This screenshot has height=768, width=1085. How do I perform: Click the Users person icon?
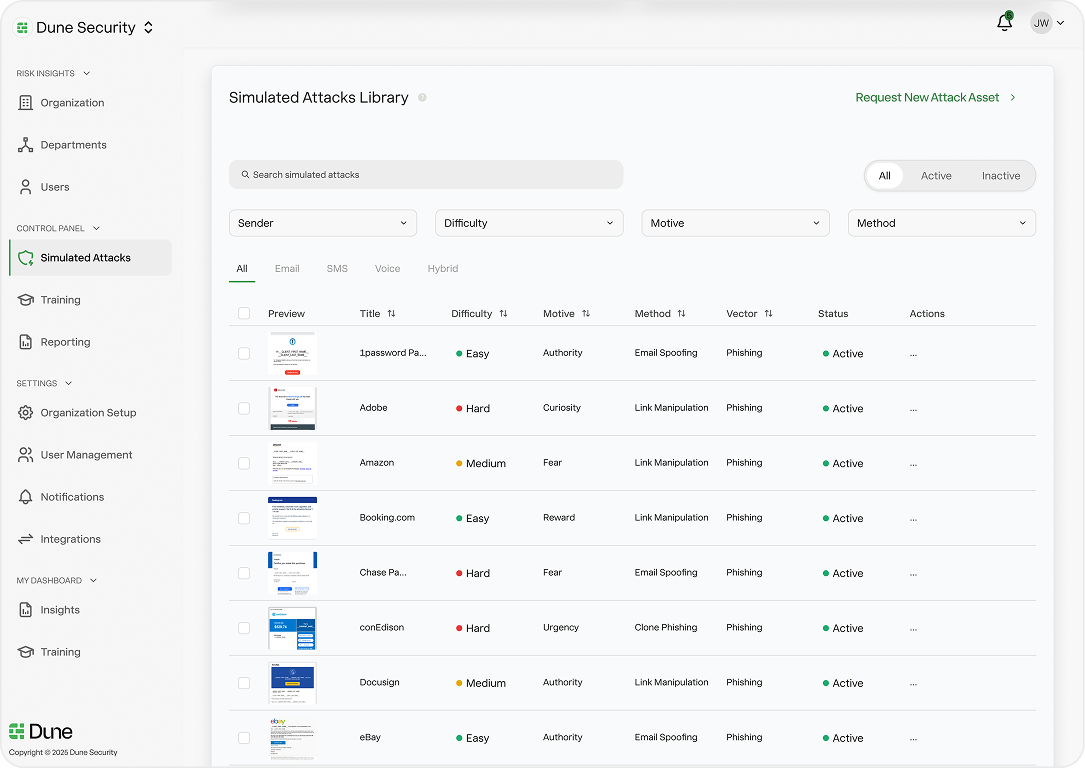[26, 187]
